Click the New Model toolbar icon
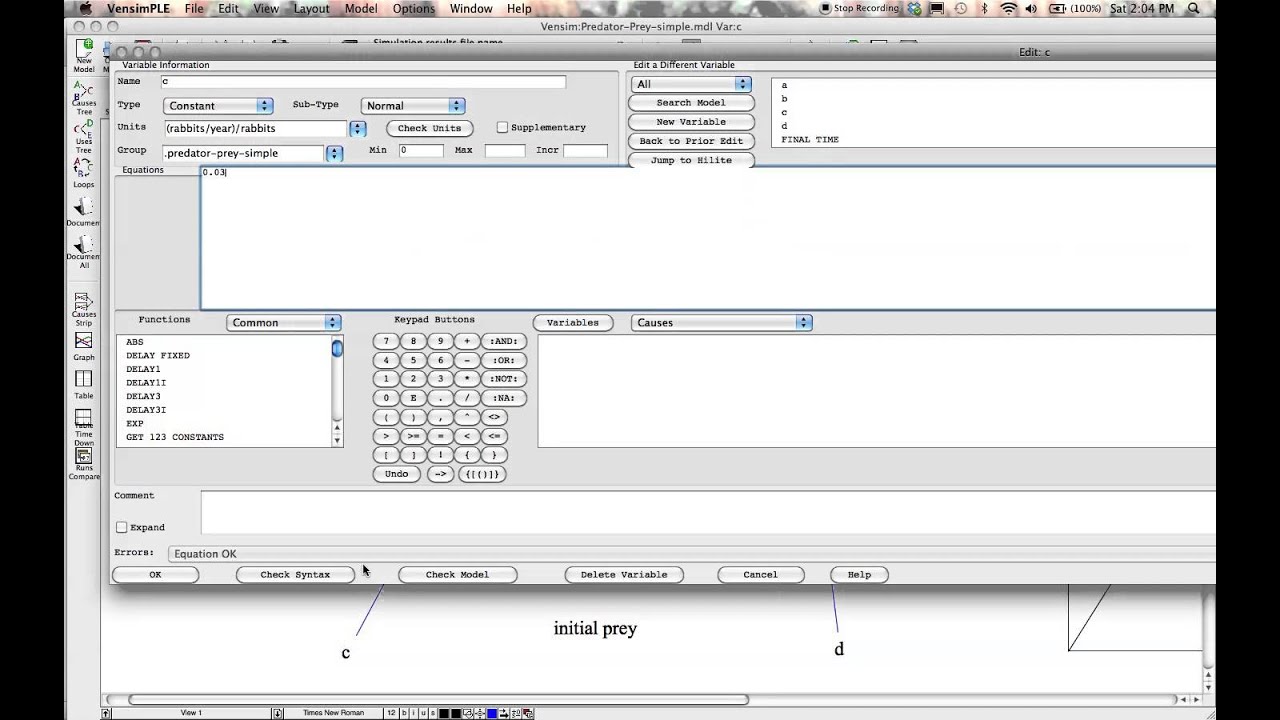The width and height of the screenshot is (1280, 720). point(84,56)
